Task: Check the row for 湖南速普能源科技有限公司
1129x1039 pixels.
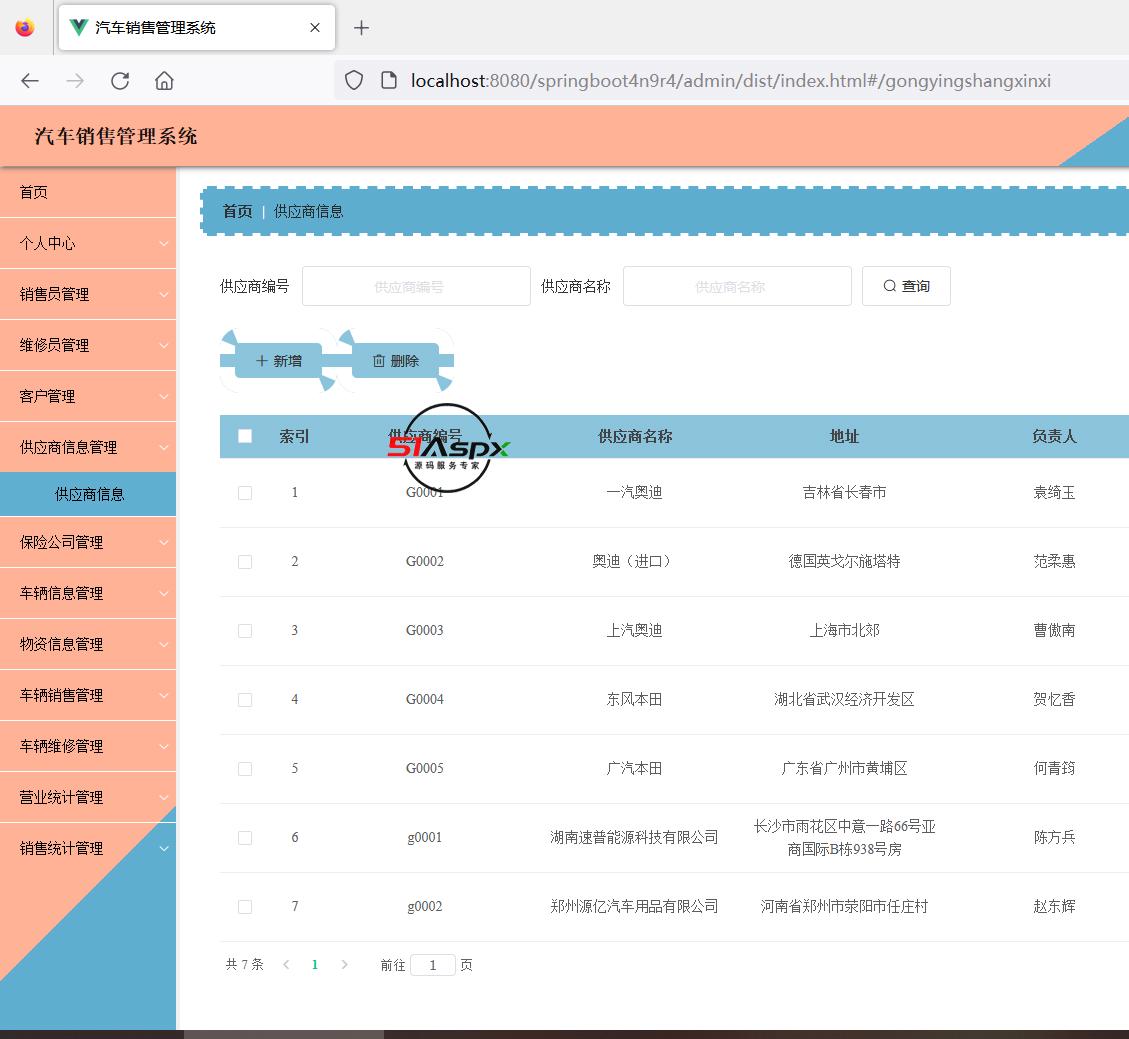Action: pyautogui.click(x=245, y=838)
